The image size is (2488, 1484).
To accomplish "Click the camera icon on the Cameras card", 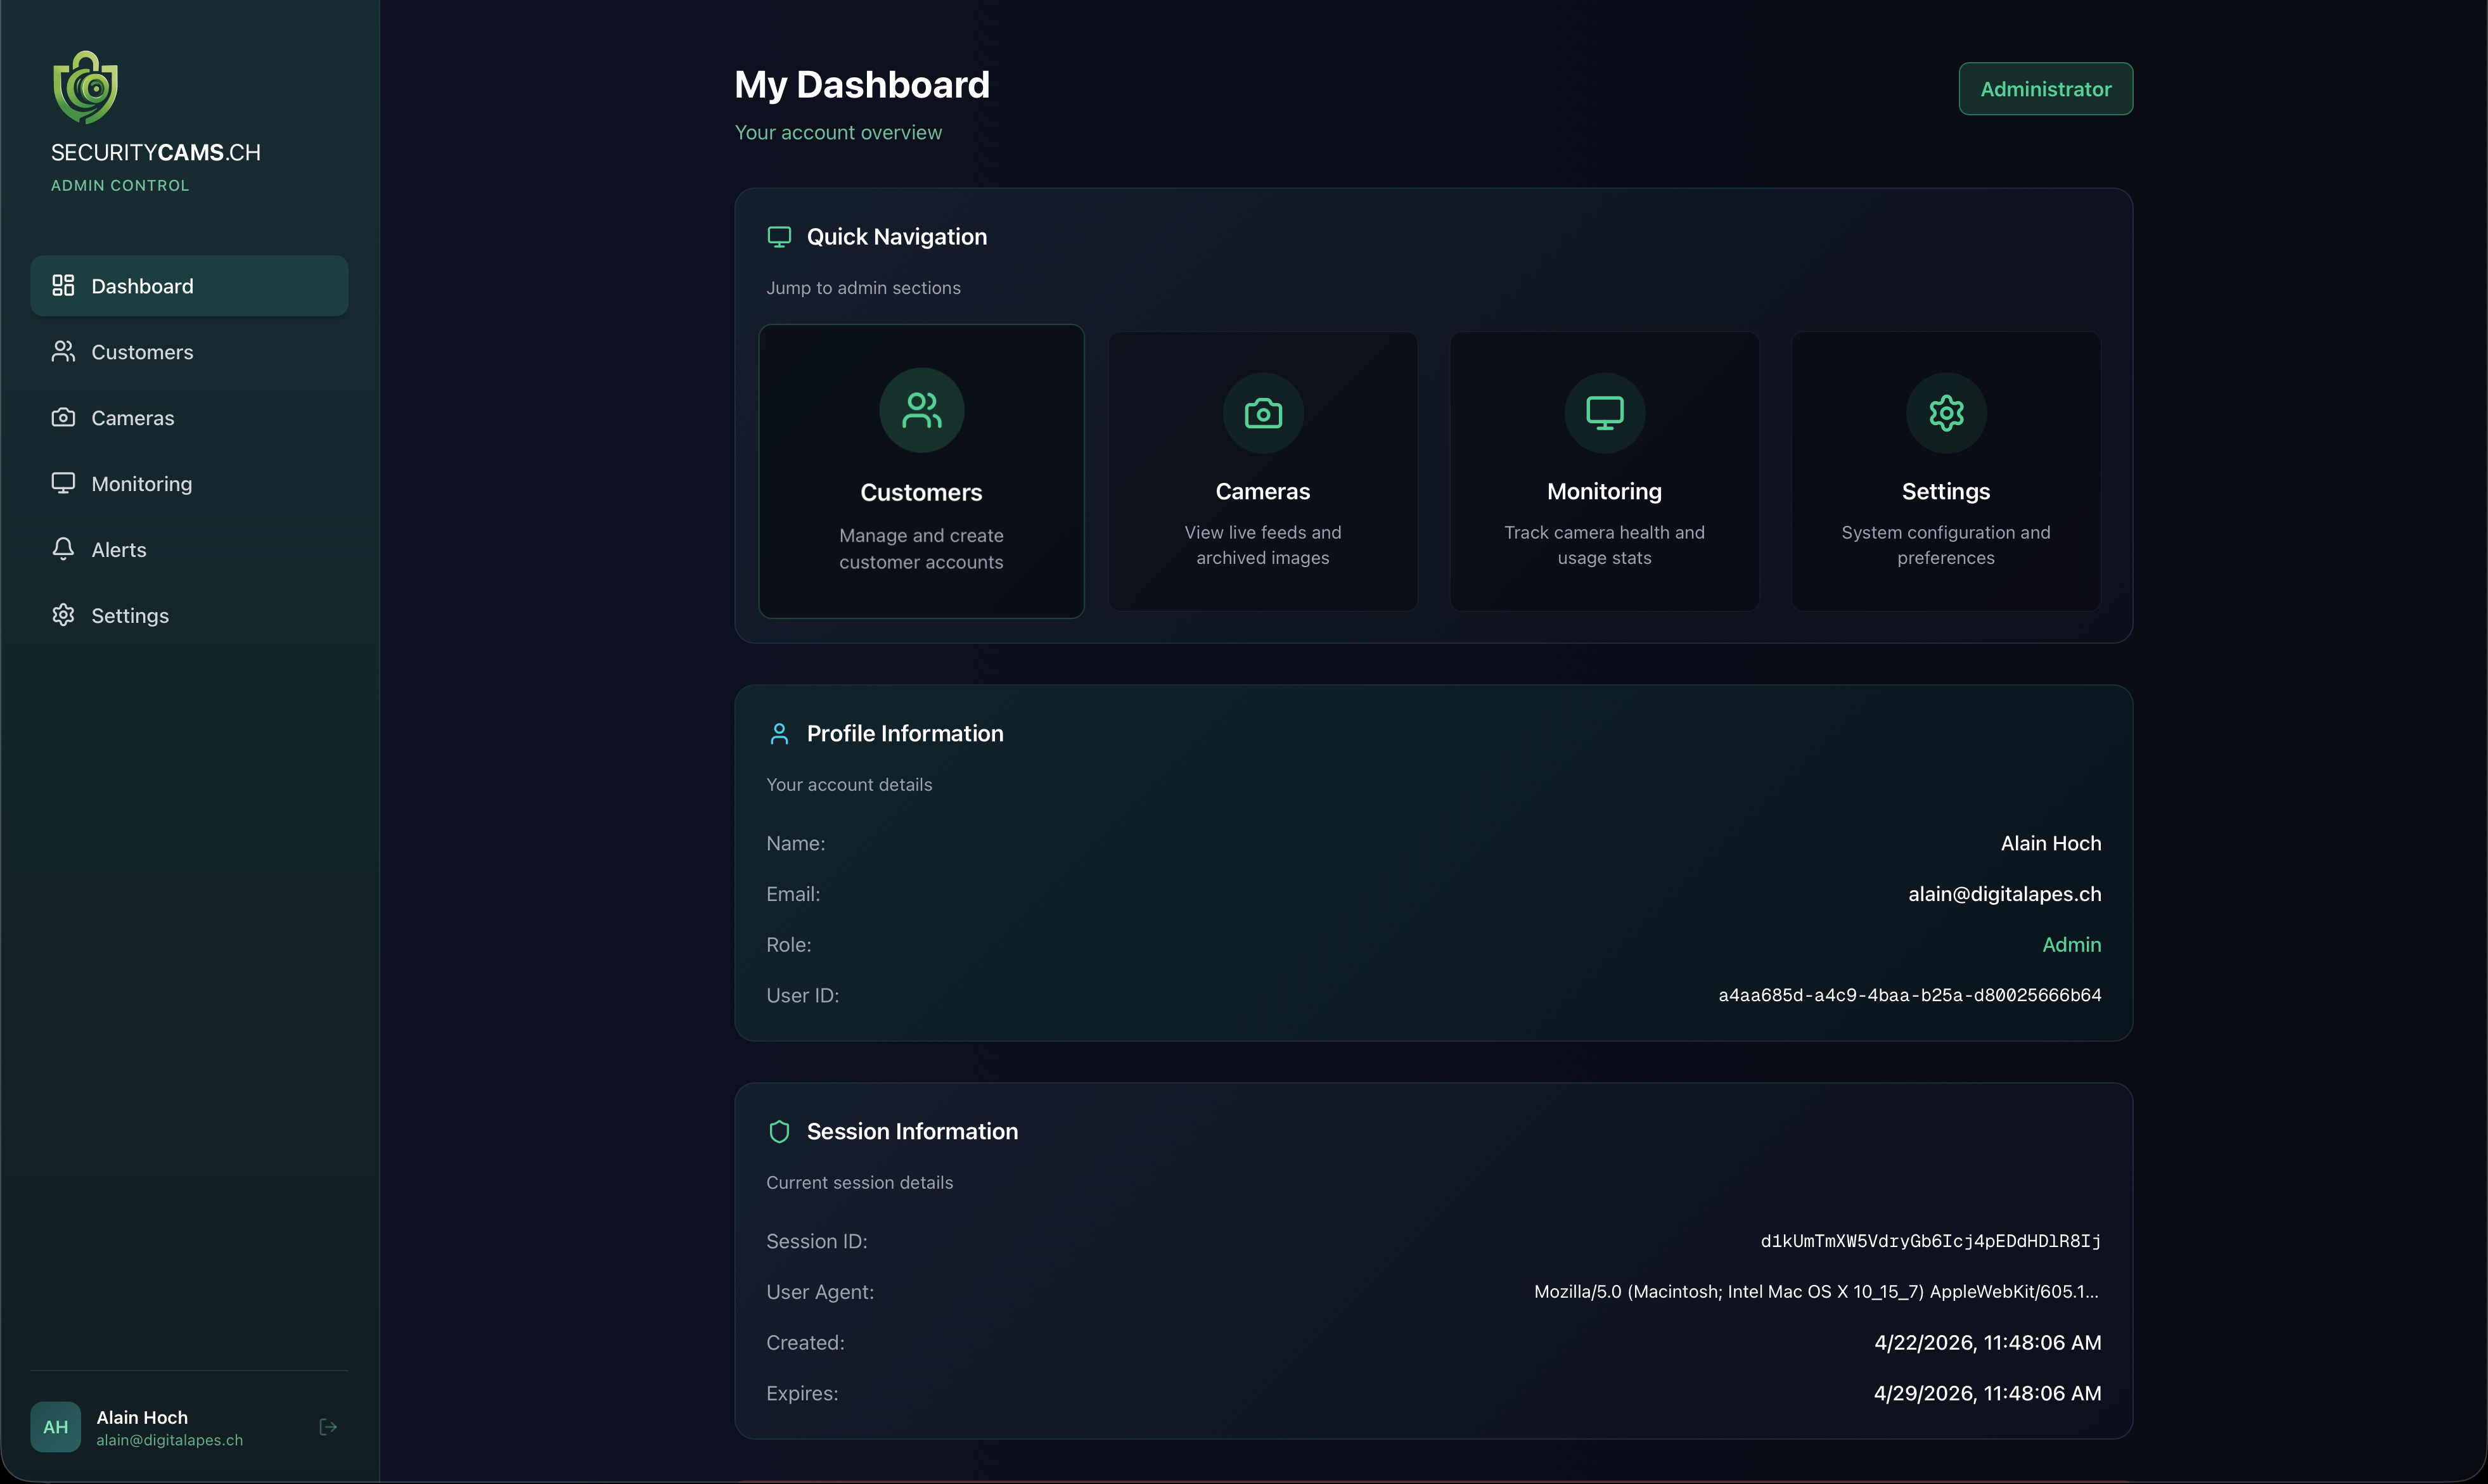I will (1262, 413).
